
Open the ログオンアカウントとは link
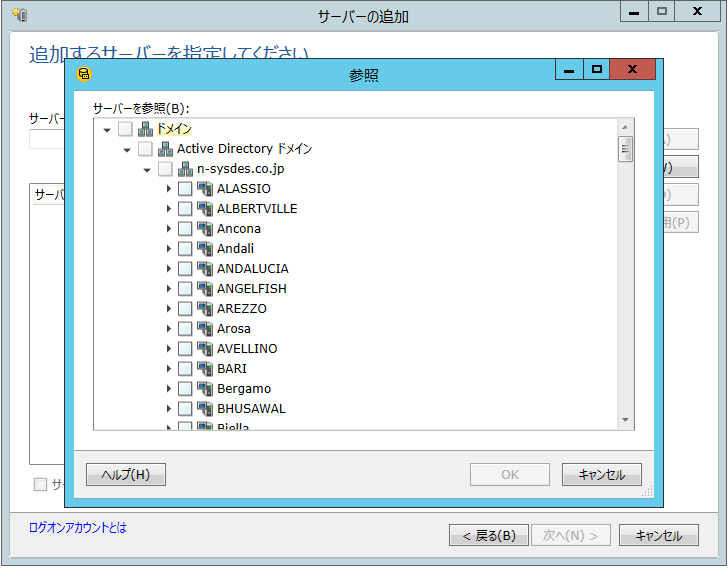click(x=78, y=527)
